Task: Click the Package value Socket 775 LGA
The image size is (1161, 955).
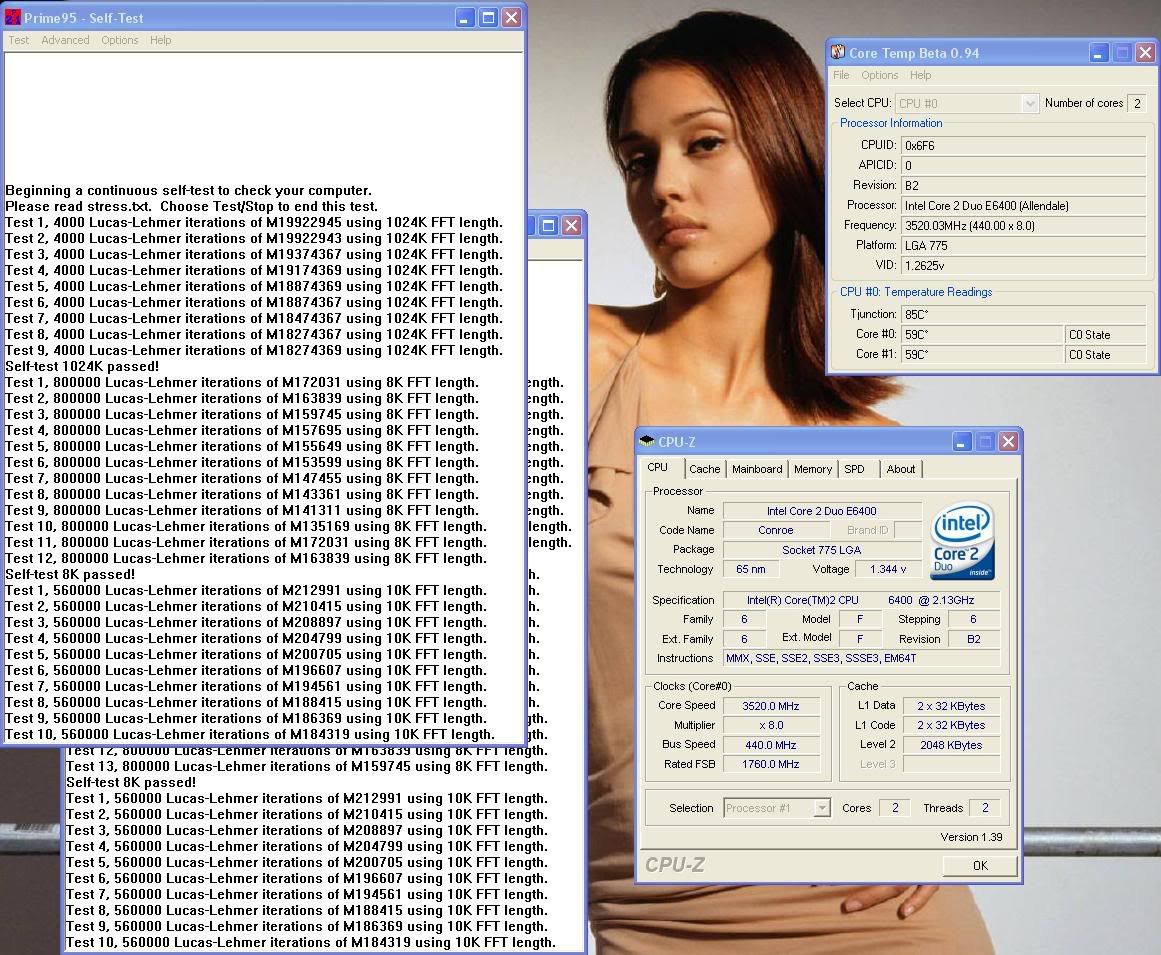Action: [x=822, y=549]
